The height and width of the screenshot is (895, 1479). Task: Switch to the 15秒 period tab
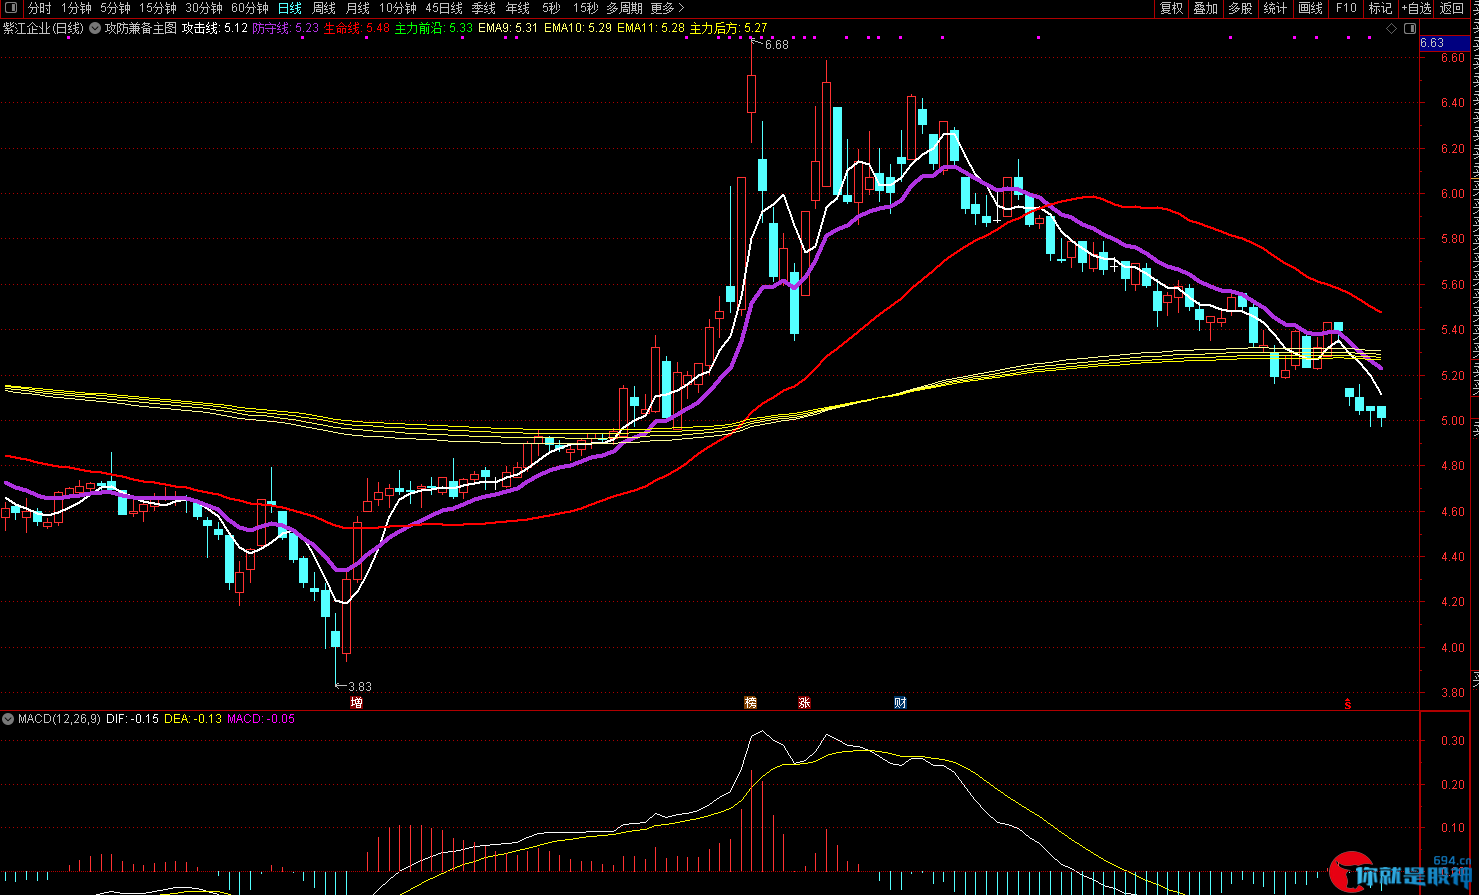585,8
